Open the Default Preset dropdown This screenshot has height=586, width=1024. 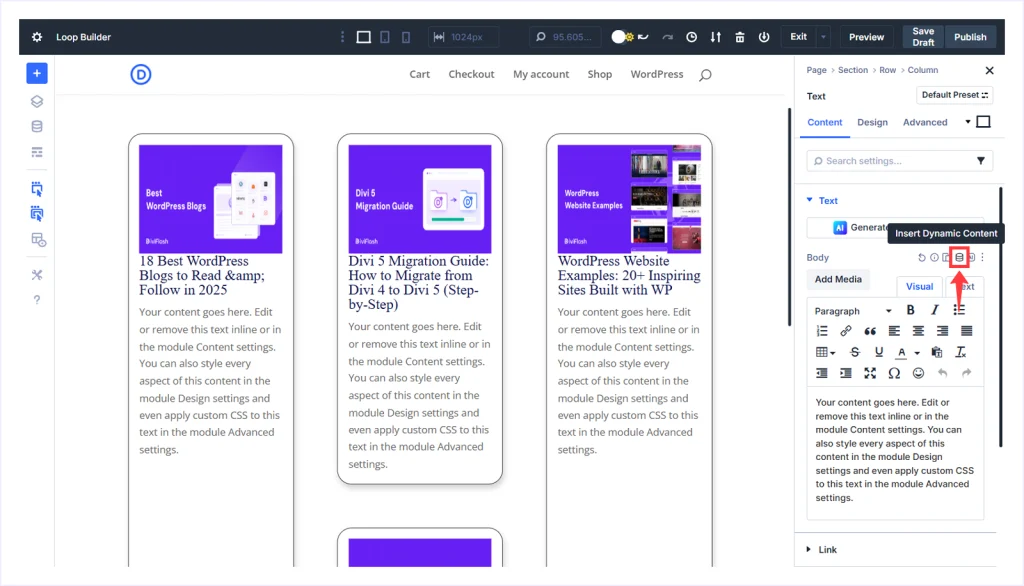coord(954,96)
